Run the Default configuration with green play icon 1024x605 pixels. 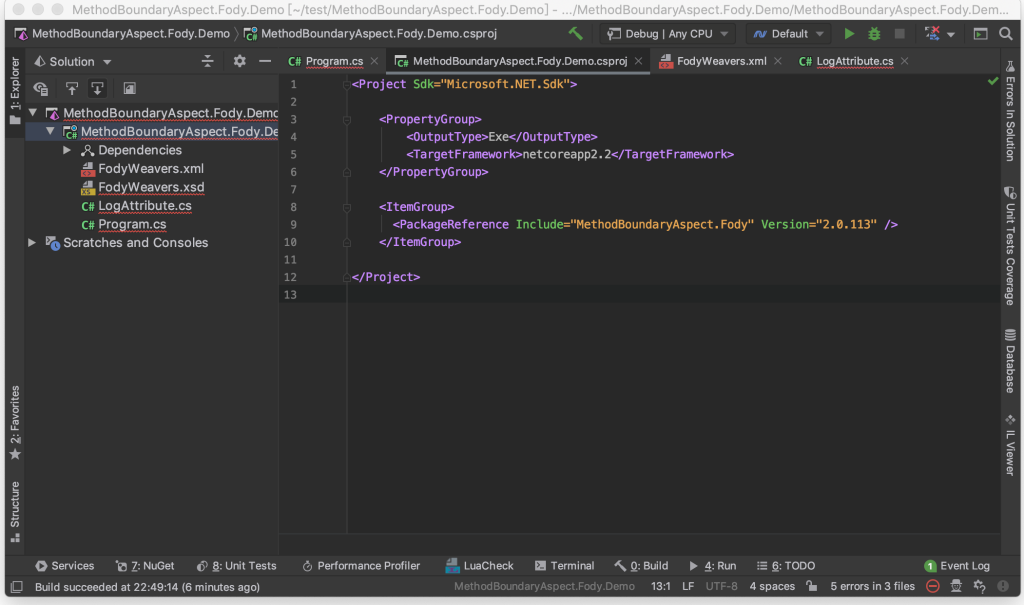tap(849, 33)
